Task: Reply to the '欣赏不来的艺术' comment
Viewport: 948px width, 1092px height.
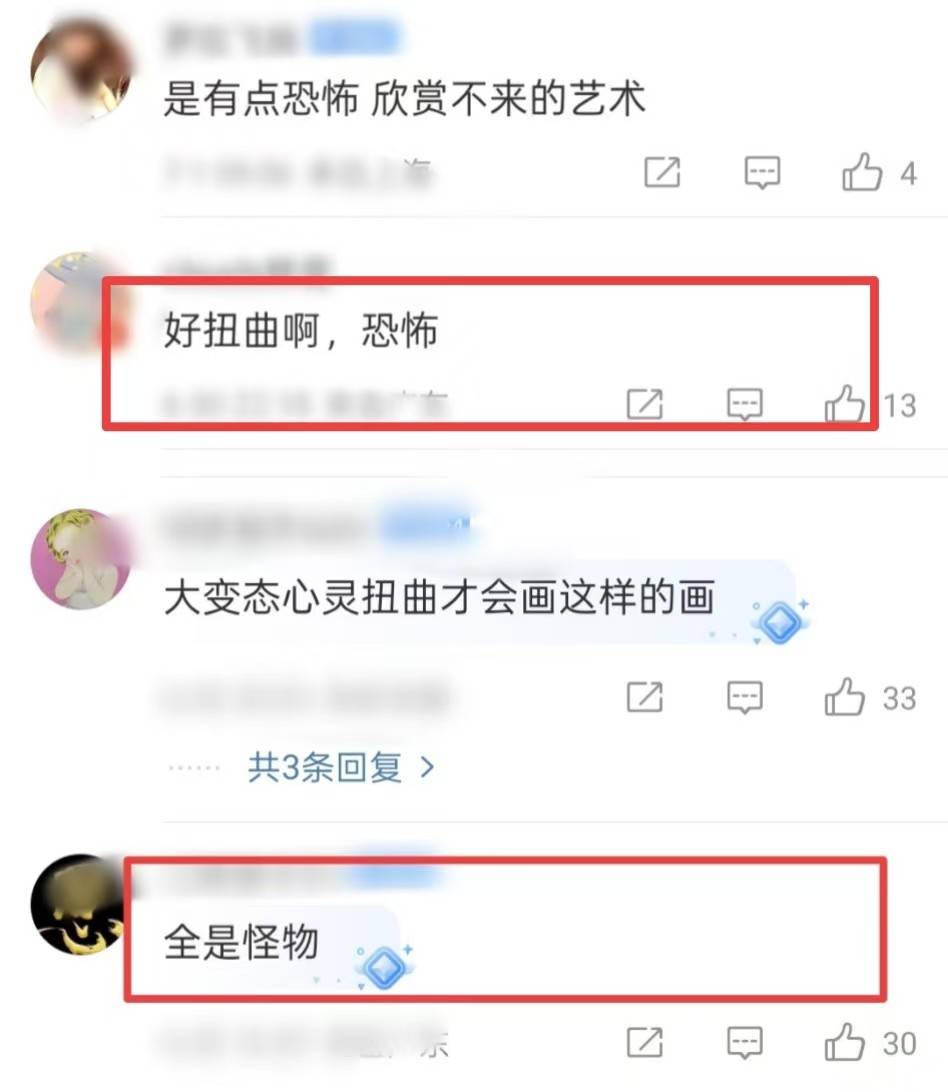Action: click(762, 172)
